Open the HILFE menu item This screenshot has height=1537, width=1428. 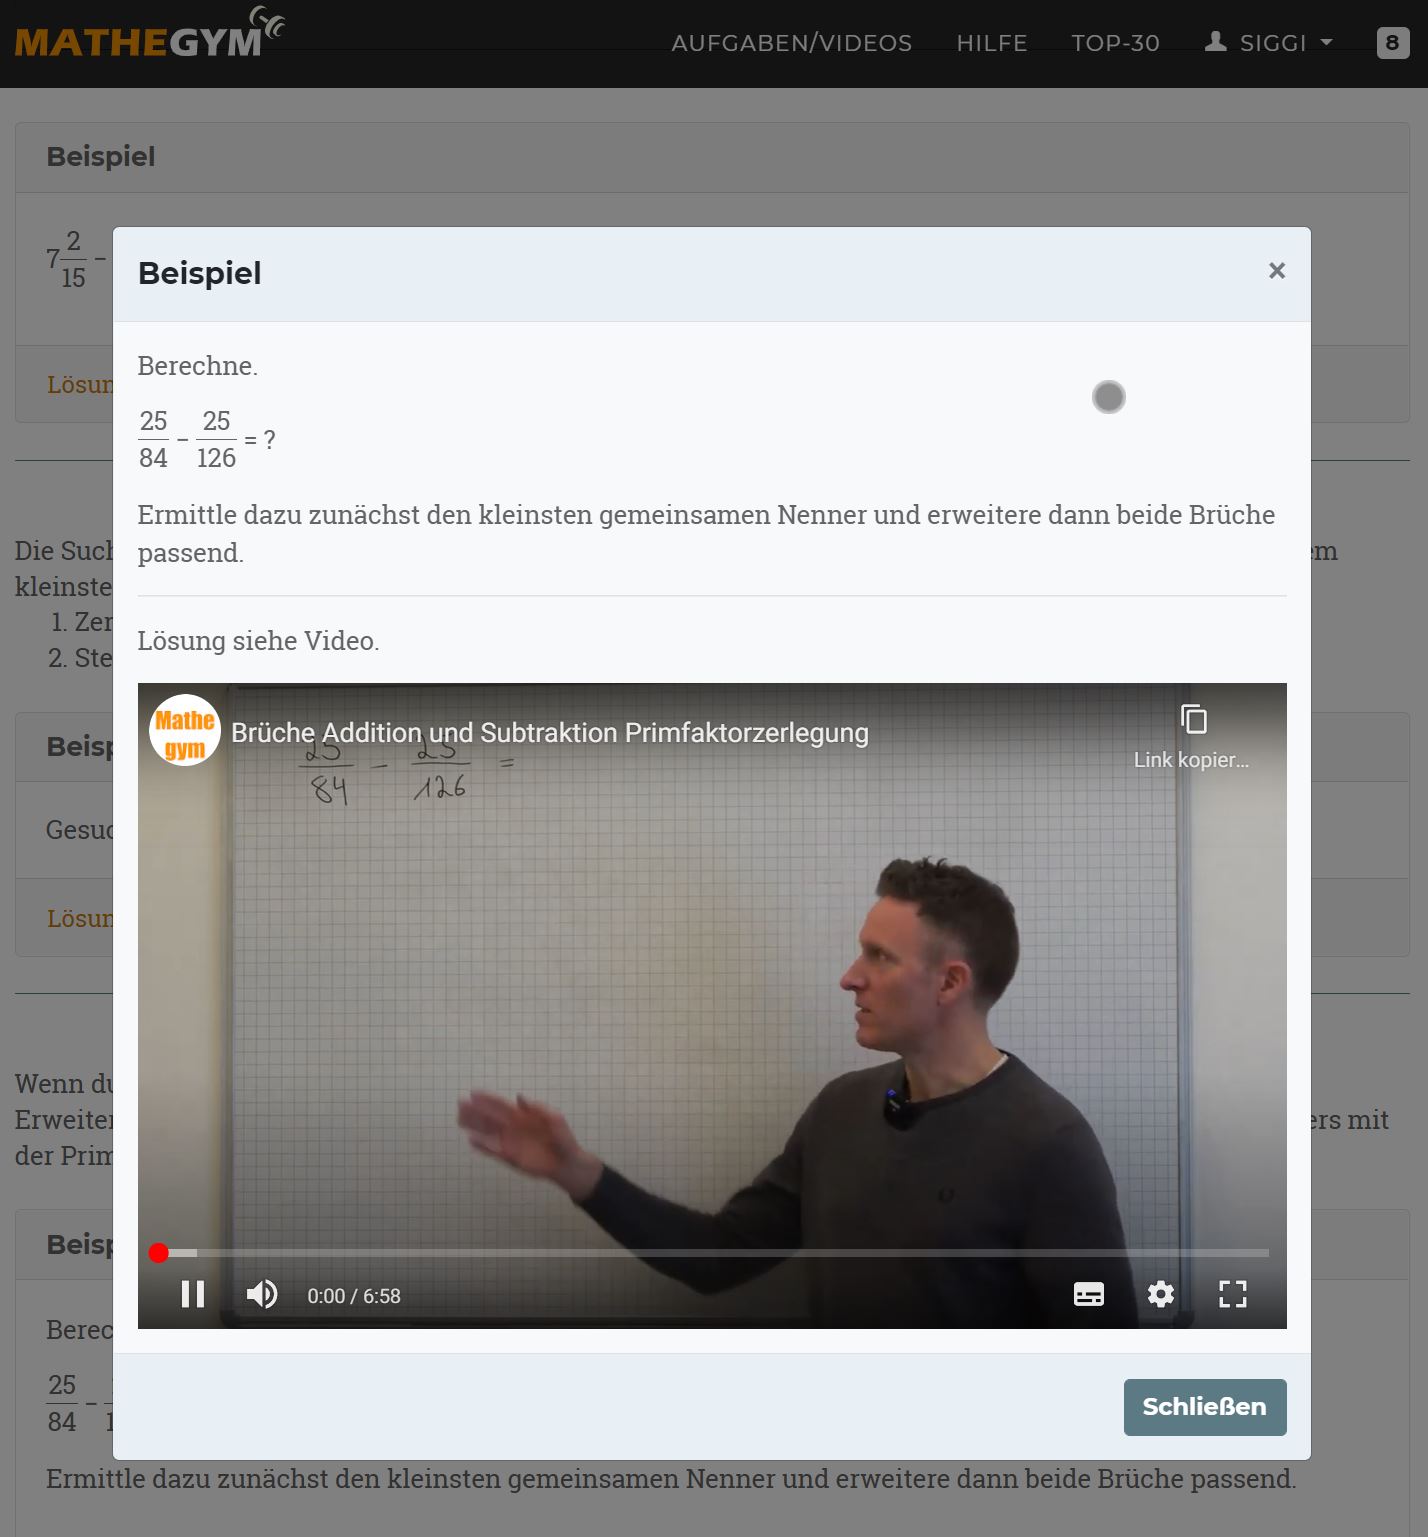[992, 43]
